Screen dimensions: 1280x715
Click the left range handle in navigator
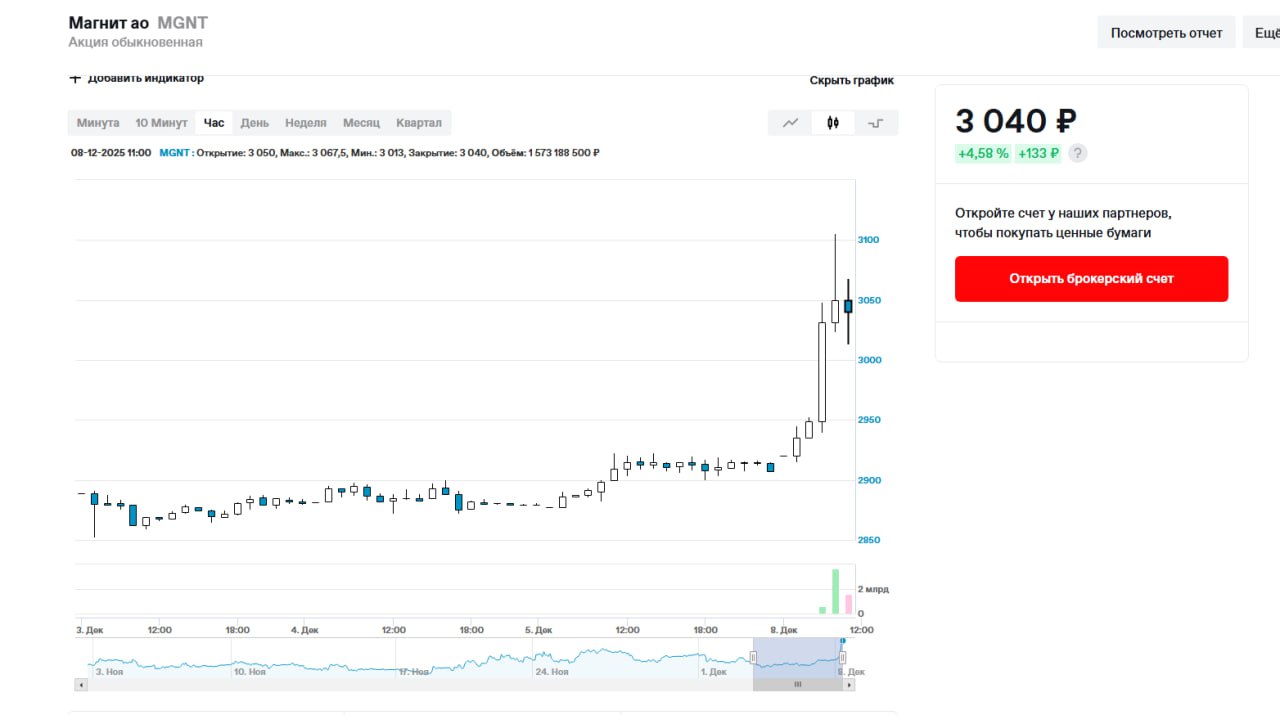click(753, 658)
